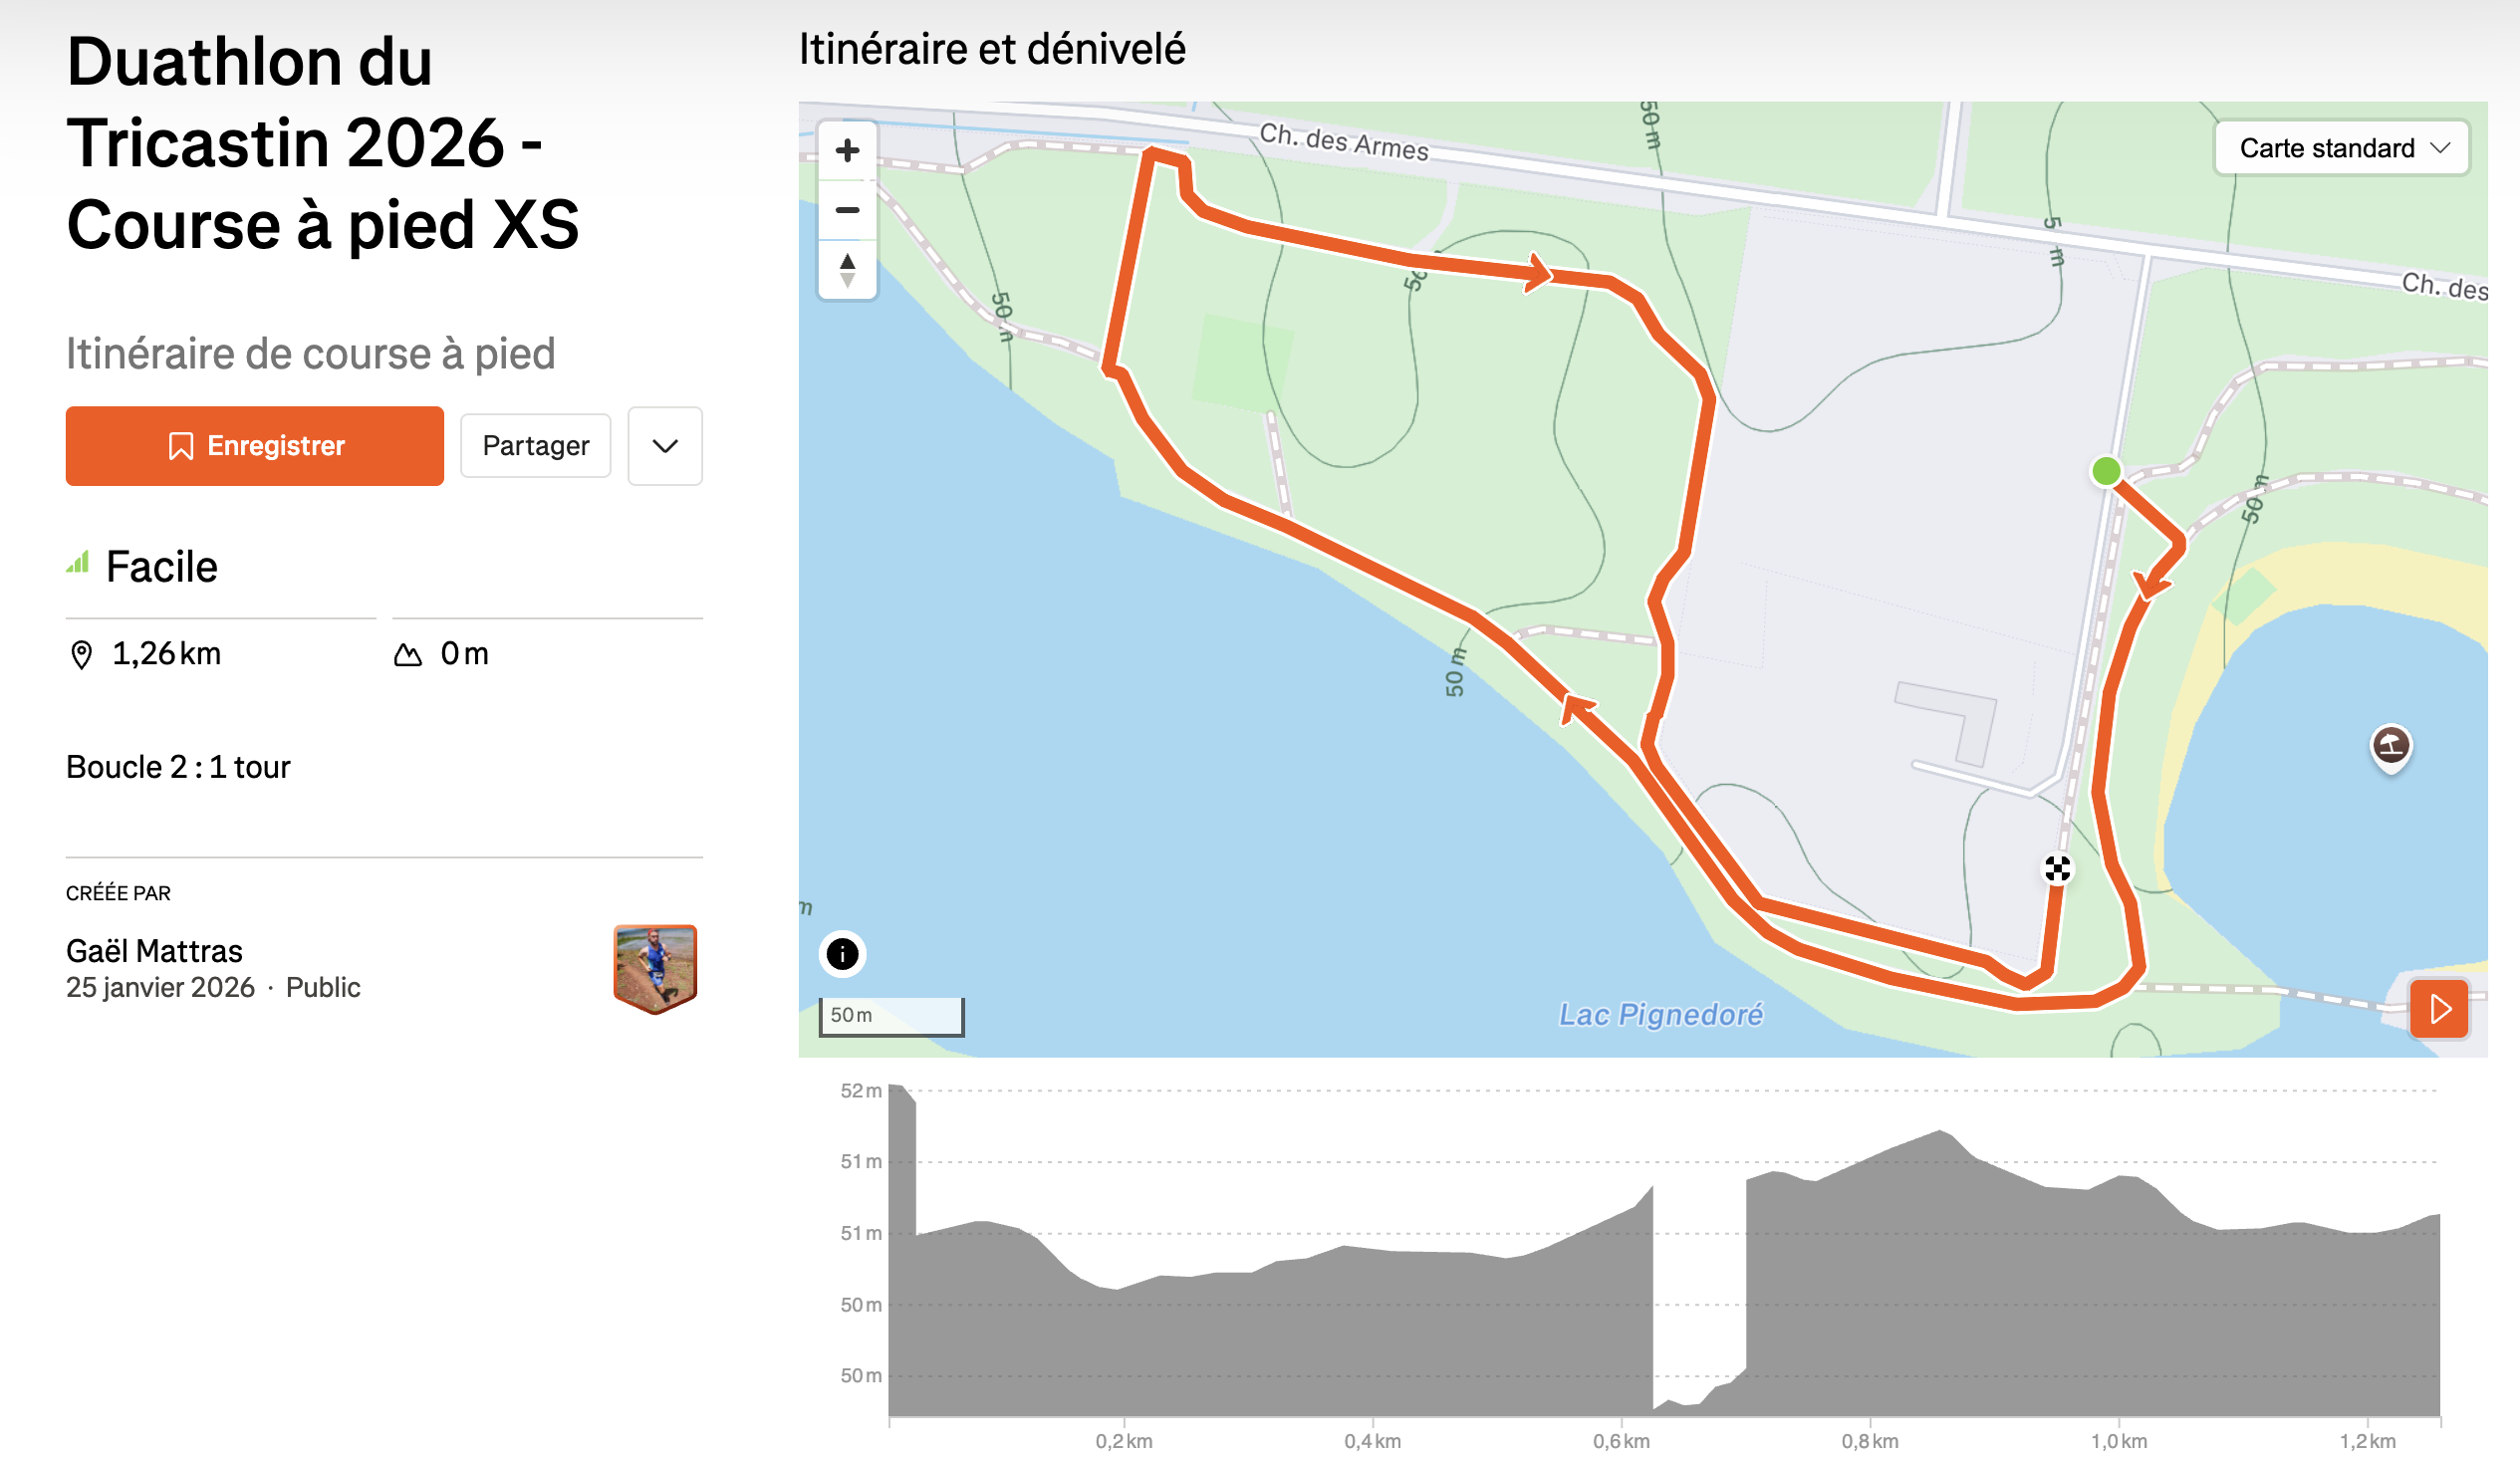Click the beach umbrella map marker
The width and height of the screenshot is (2520, 1458).
2390,745
